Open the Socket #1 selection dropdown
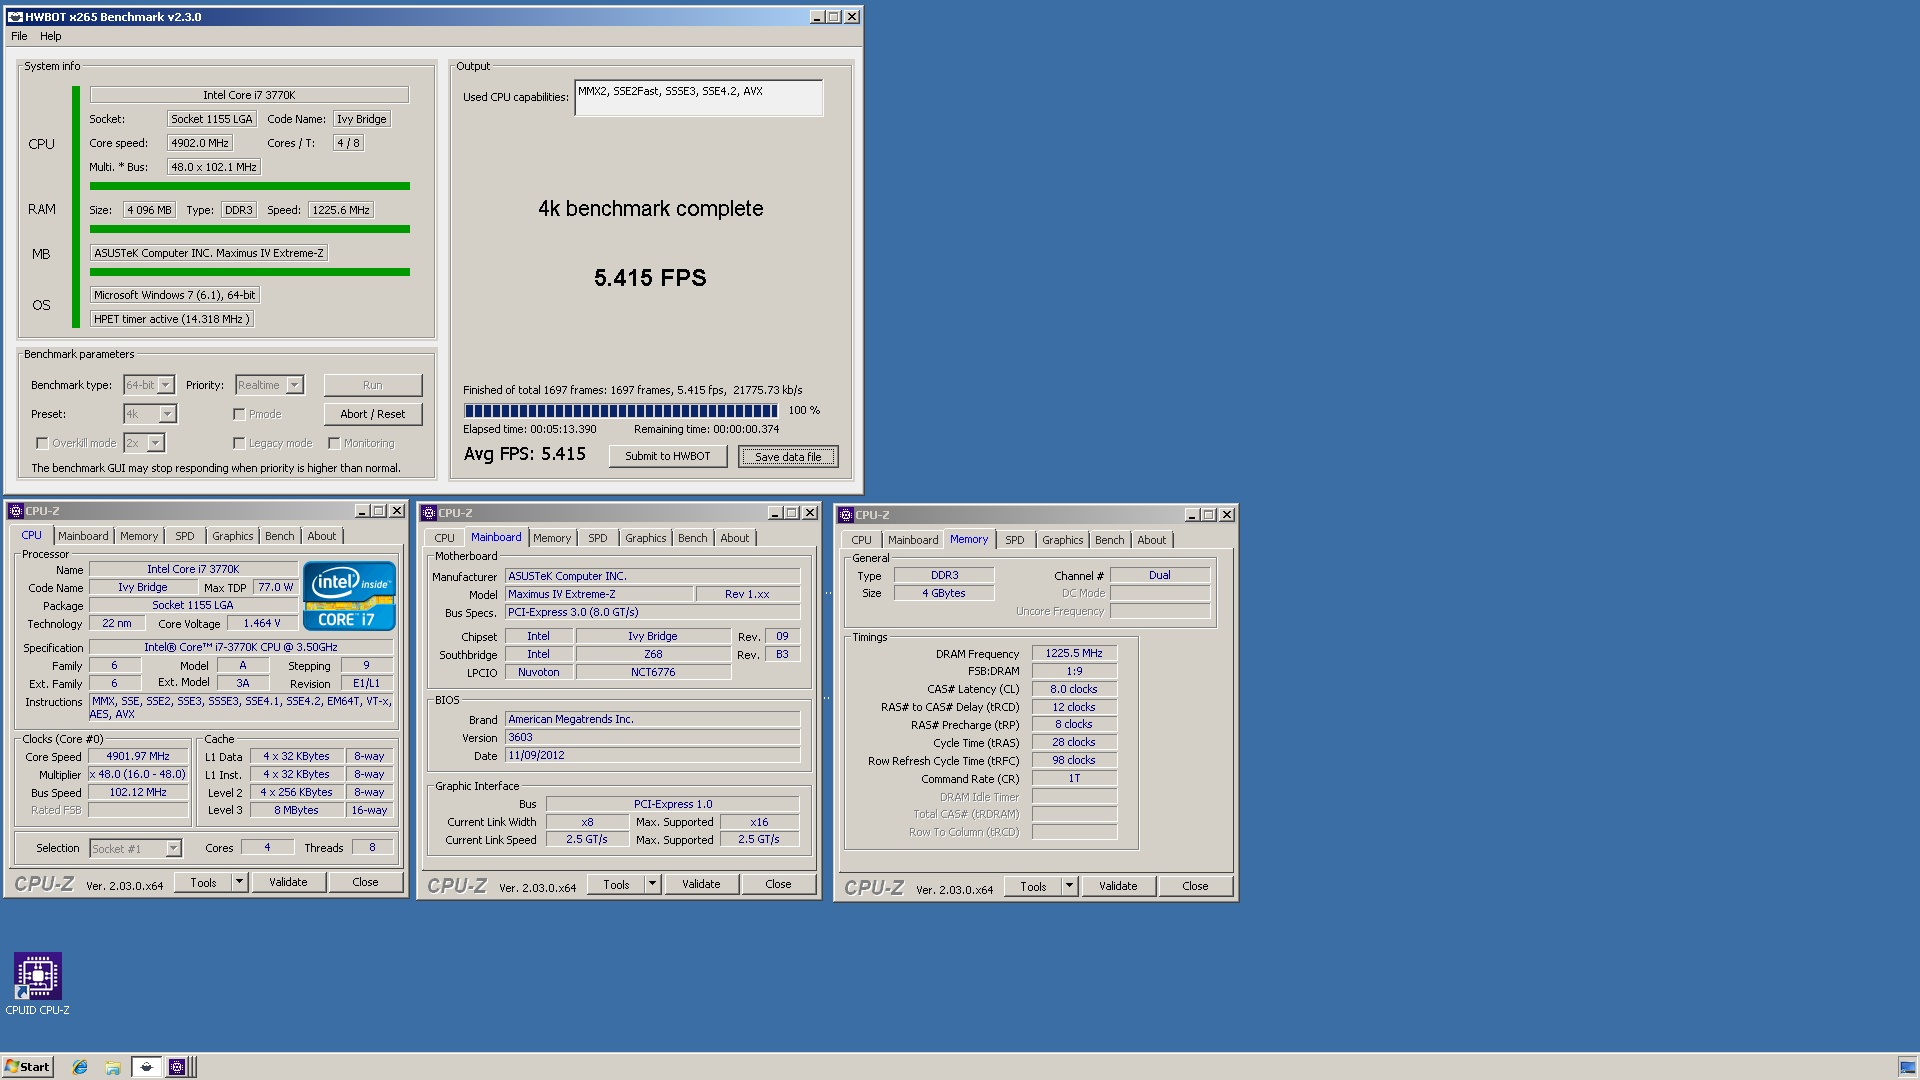The height and width of the screenshot is (1080, 1920). (x=173, y=849)
